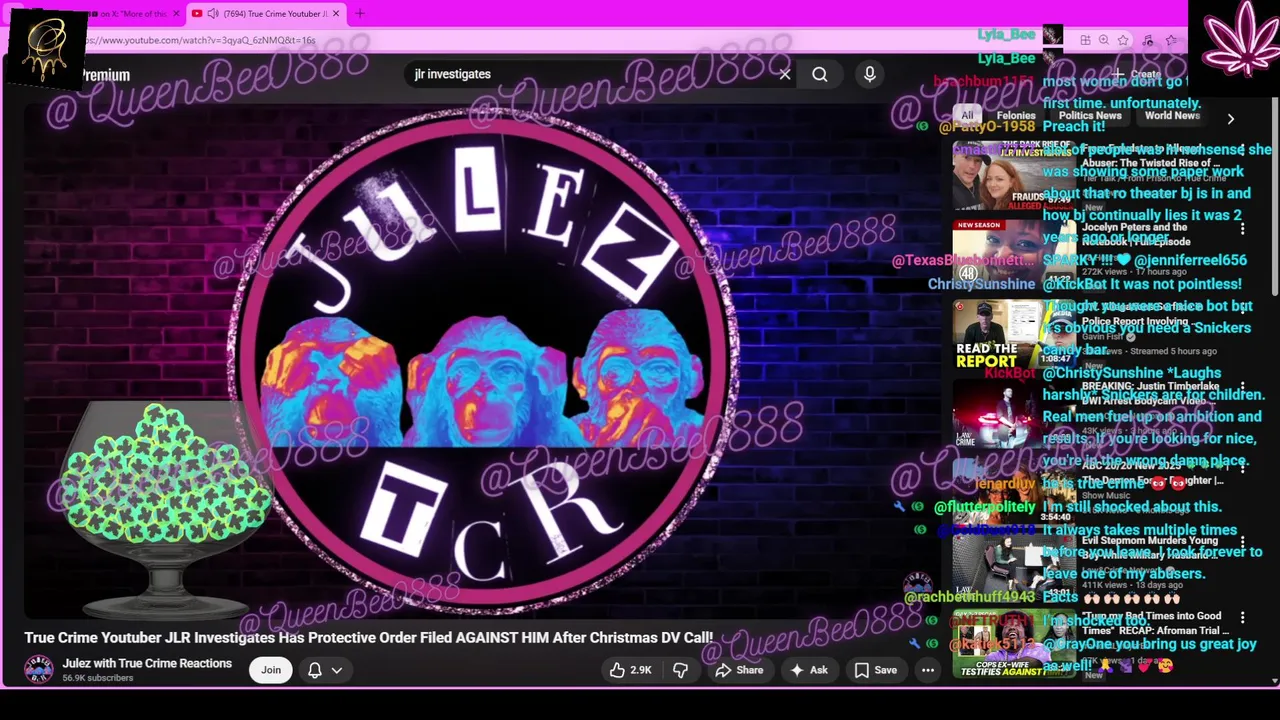Select the 'World News' filter chip
This screenshot has width=1280, height=720.
tap(1172, 116)
